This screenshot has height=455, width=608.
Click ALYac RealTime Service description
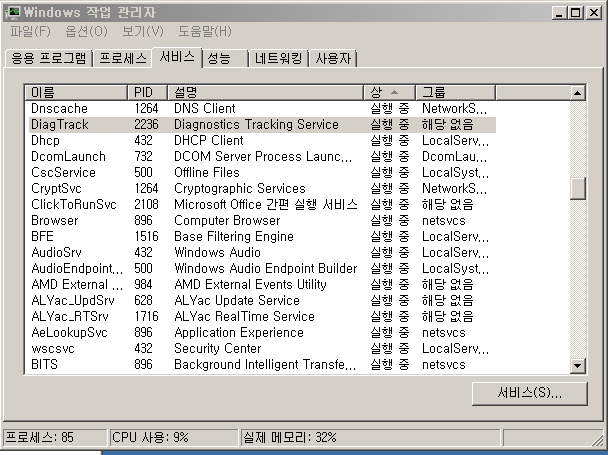coord(244,316)
